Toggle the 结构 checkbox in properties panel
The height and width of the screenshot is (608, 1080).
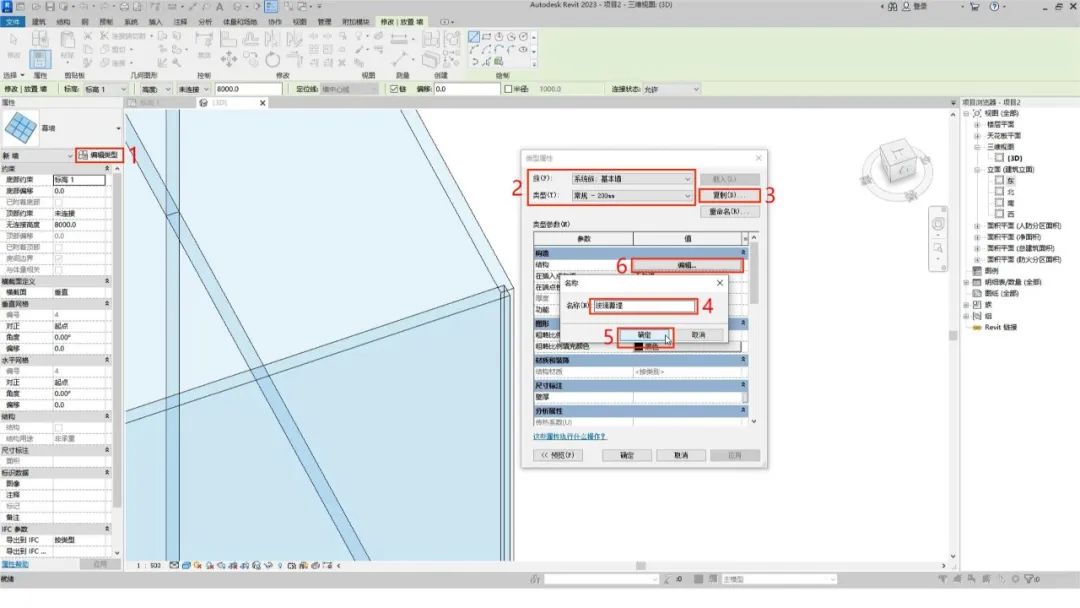point(57,427)
